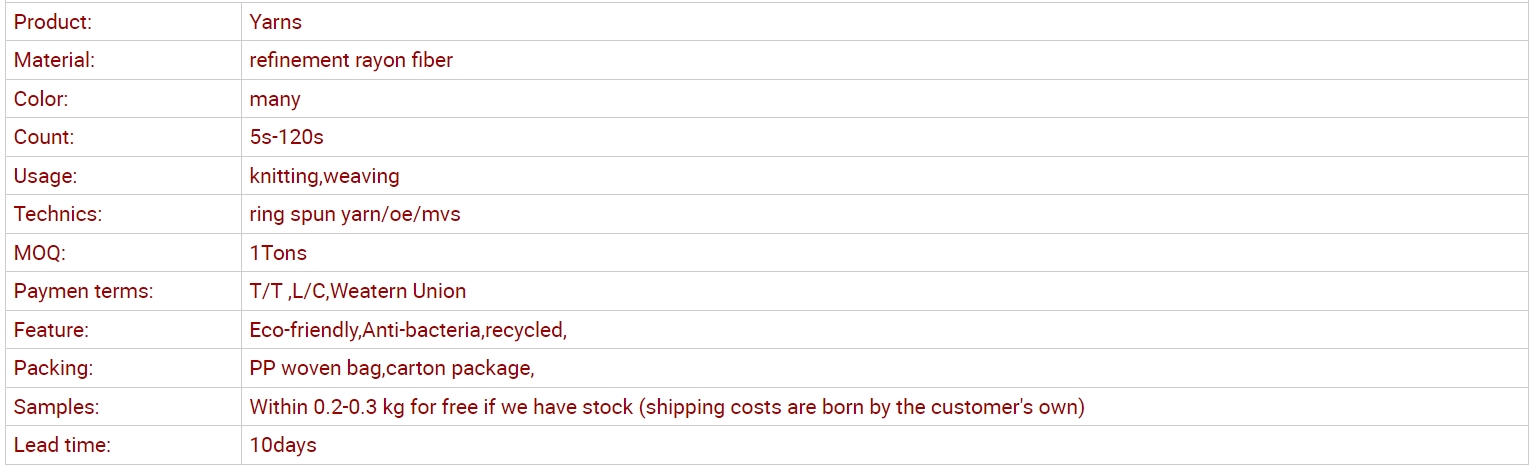Click the 'many' color value
Image resolution: width=1536 pixels, height=472 pixels.
pyautogui.click(x=275, y=99)
